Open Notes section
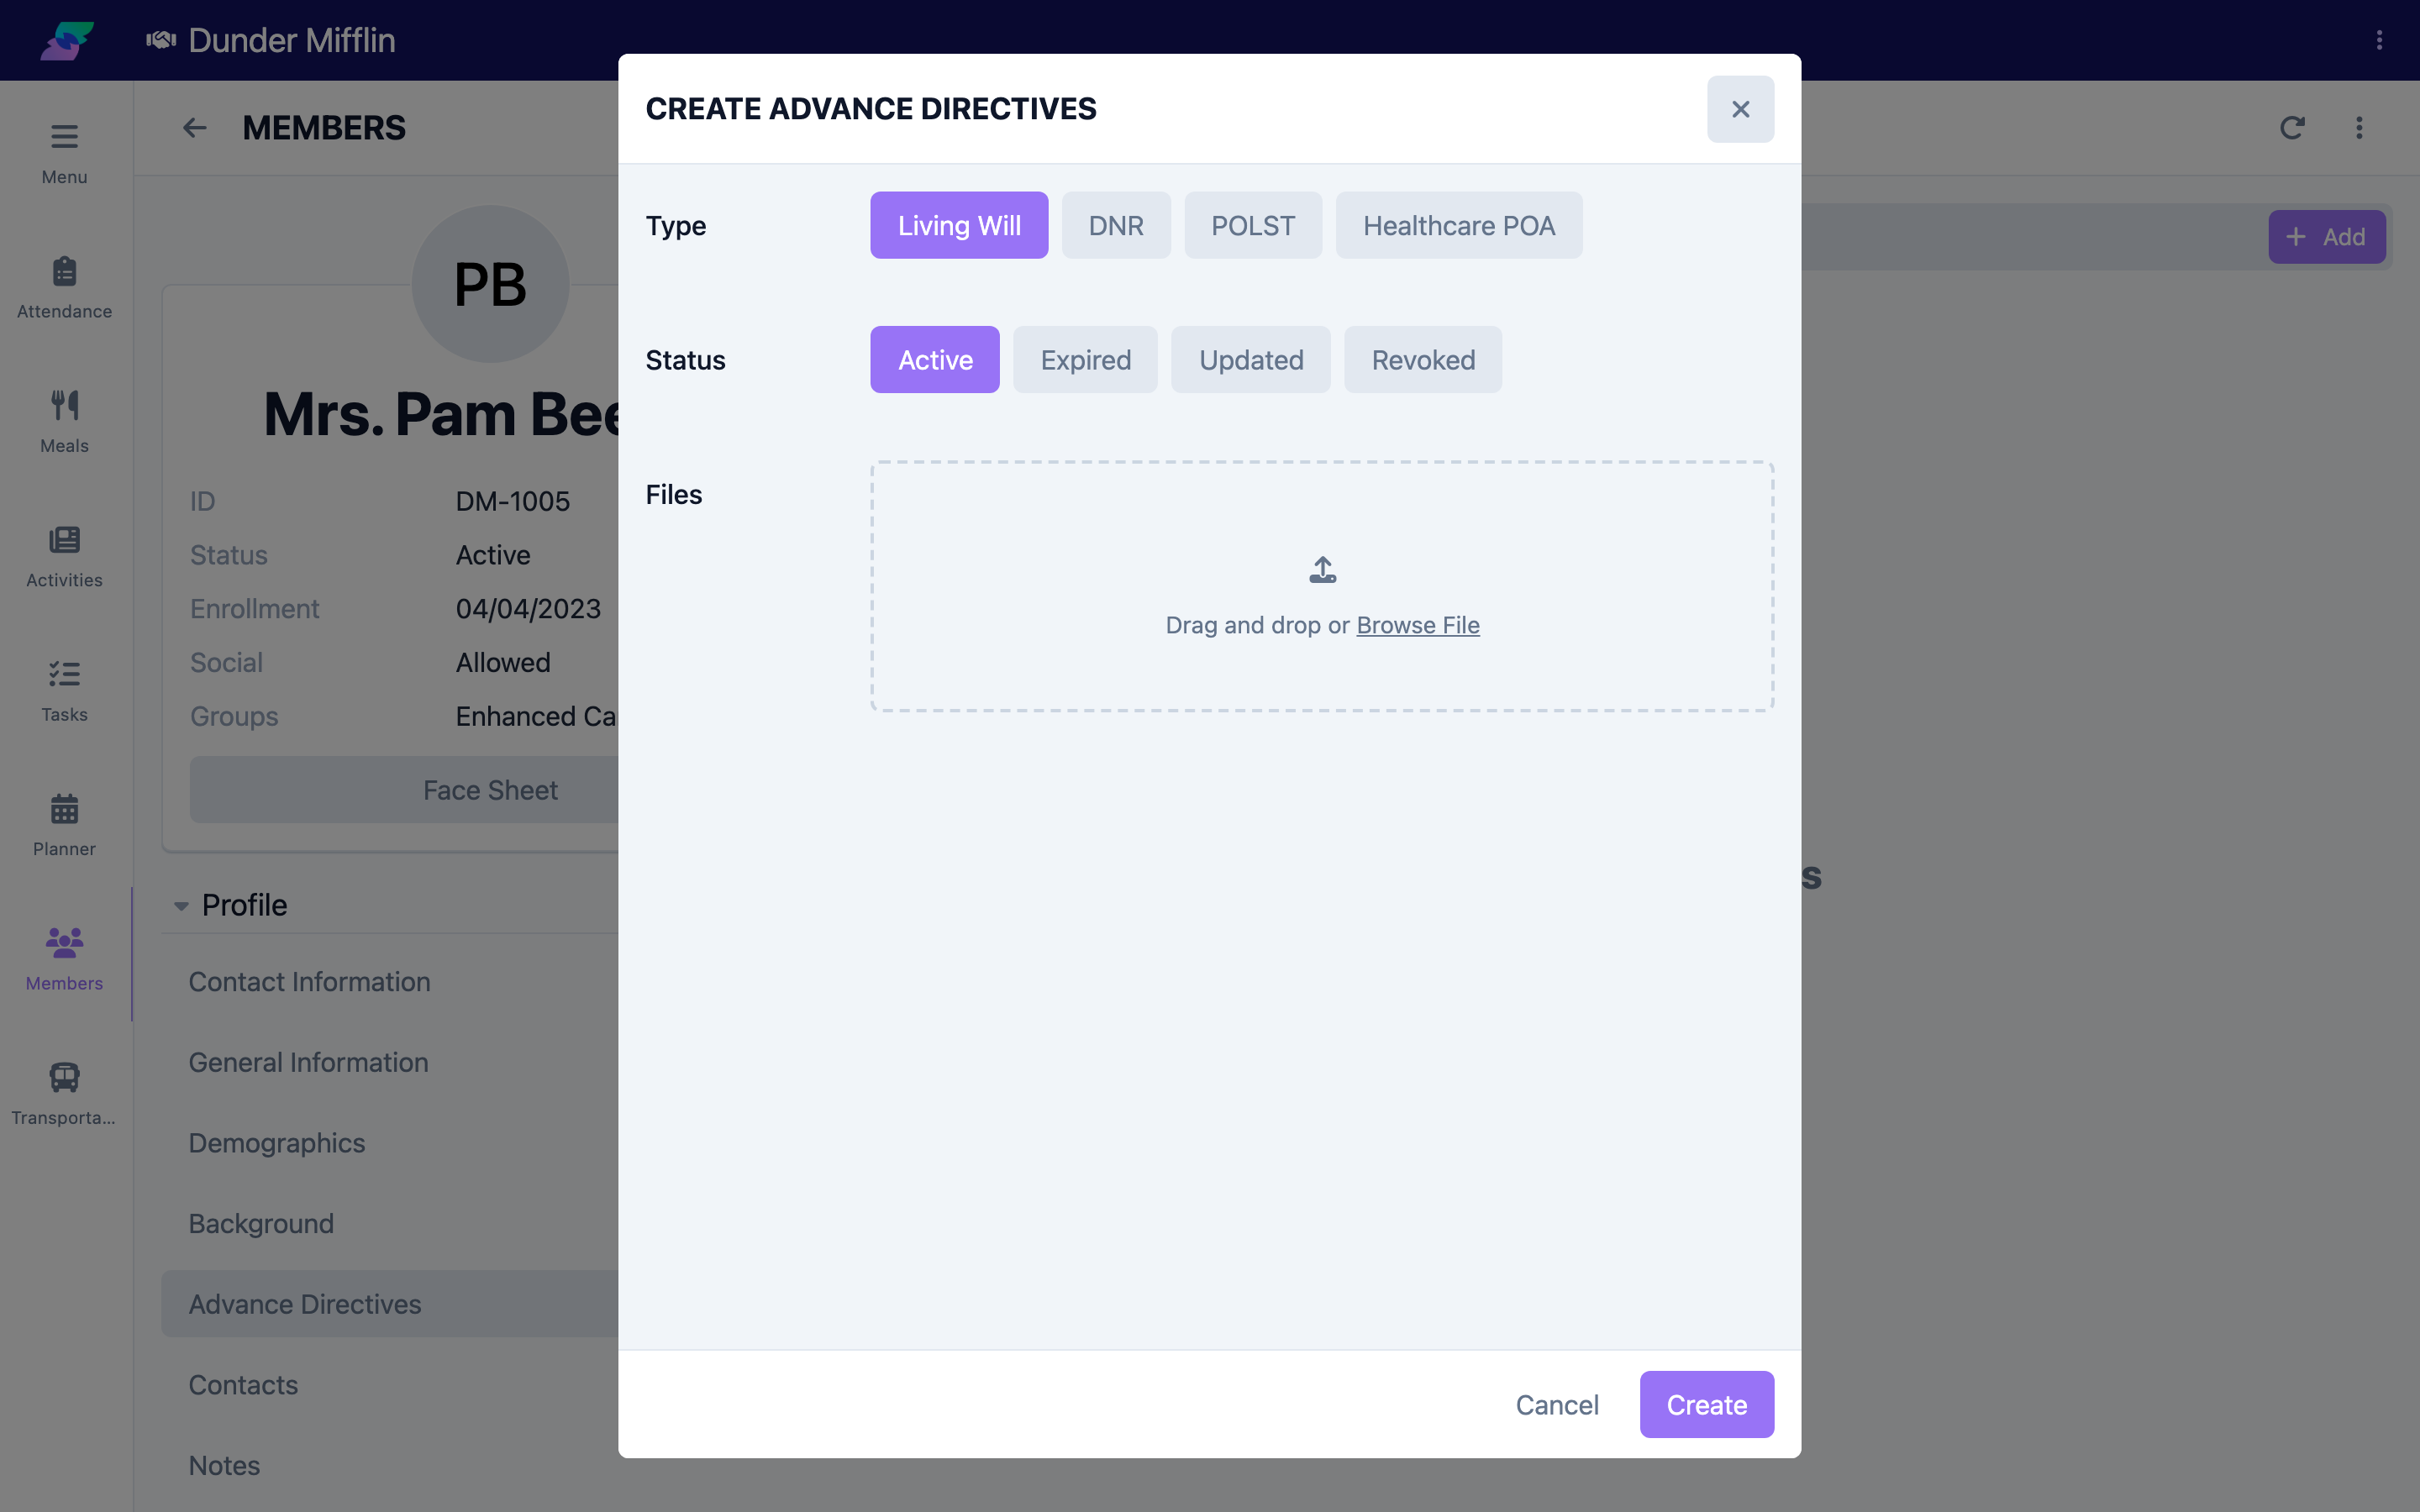This screenshot has height=1512, width=2420. pyautogui.click(x=224, y=1466)
